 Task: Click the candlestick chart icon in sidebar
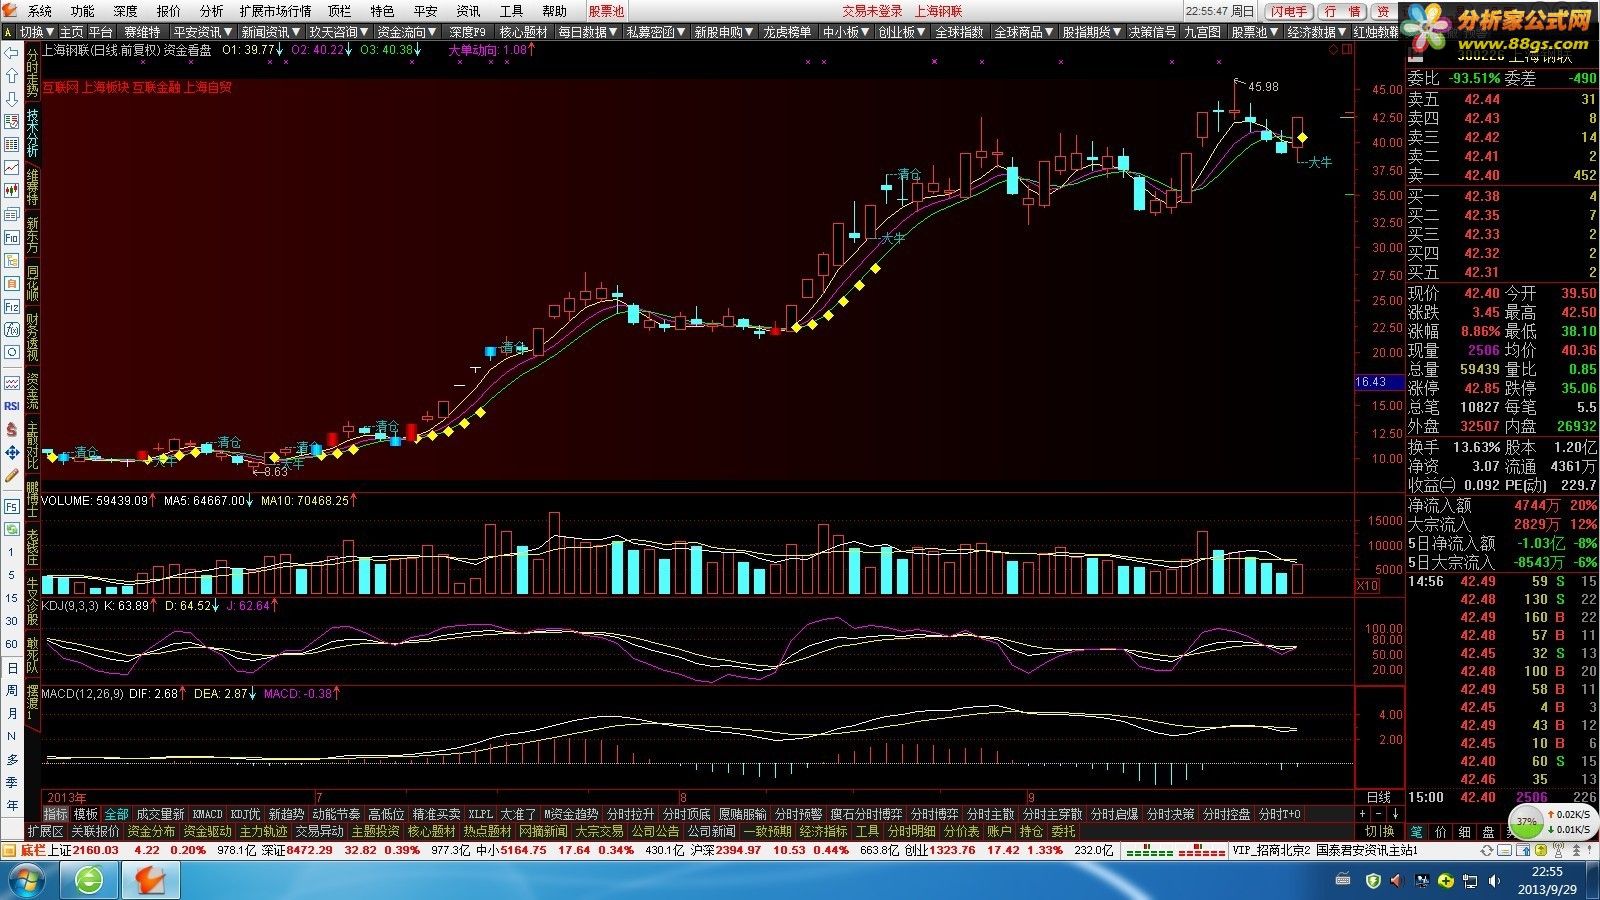coord(12,191)
